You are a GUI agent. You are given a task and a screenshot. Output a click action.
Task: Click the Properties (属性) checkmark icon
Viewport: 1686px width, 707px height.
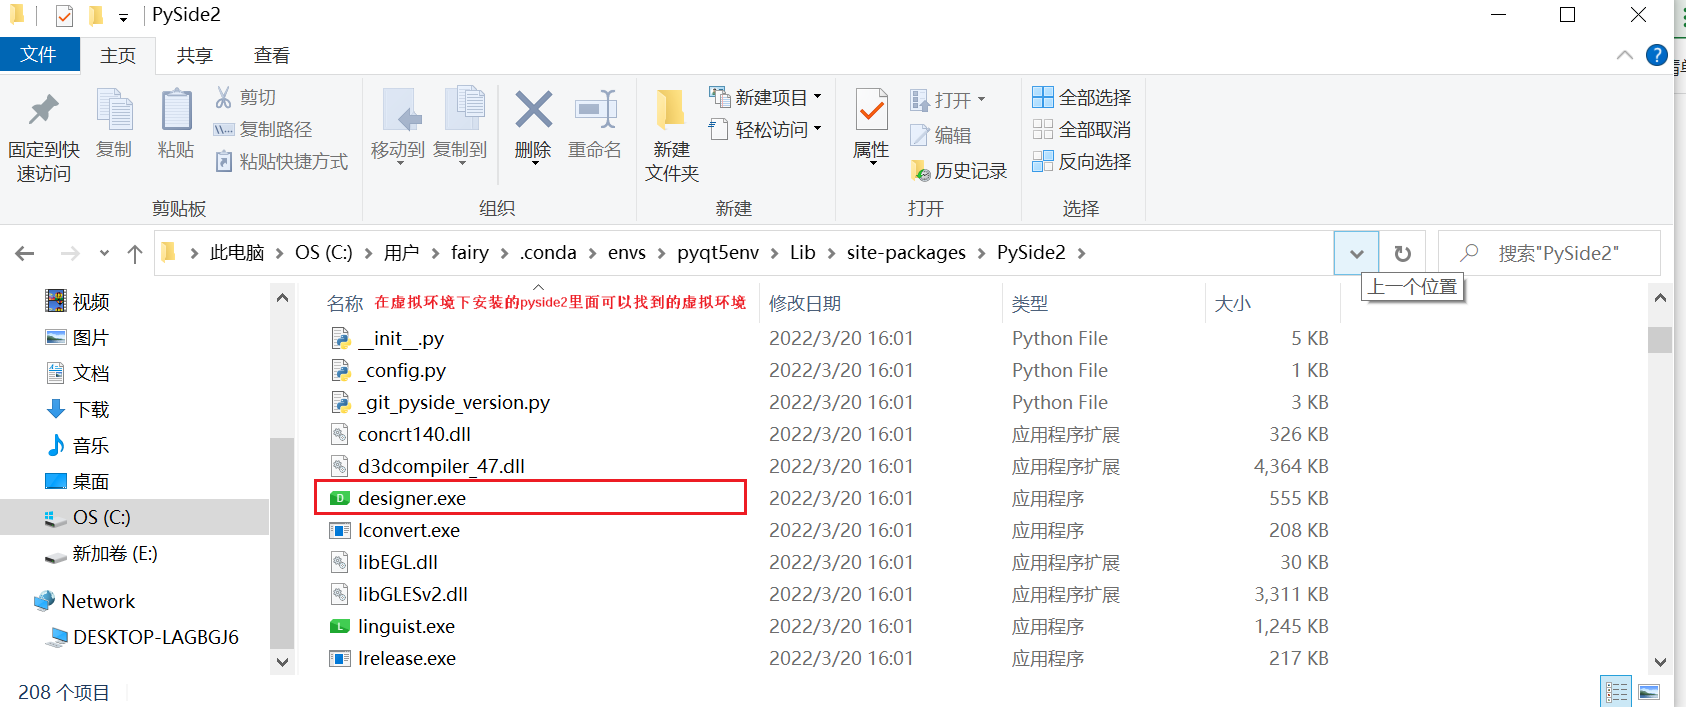coord(871,110)
